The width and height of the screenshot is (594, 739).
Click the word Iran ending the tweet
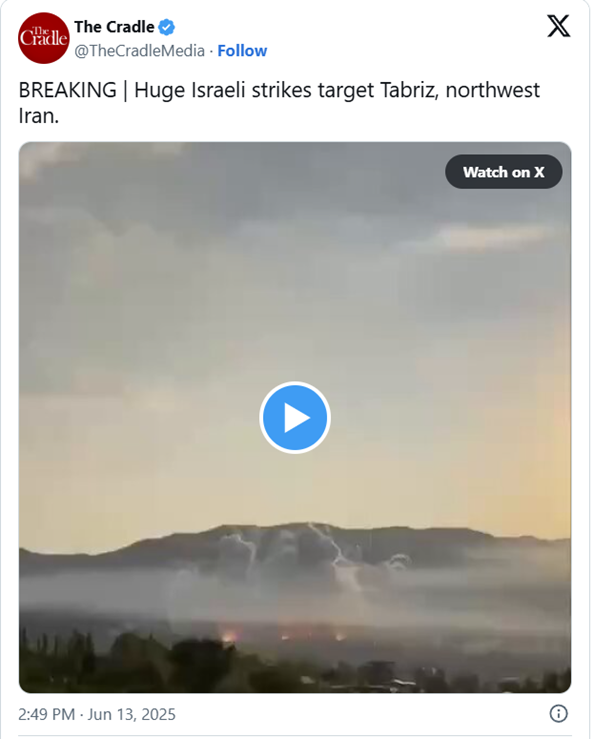(x=36, y=116)
